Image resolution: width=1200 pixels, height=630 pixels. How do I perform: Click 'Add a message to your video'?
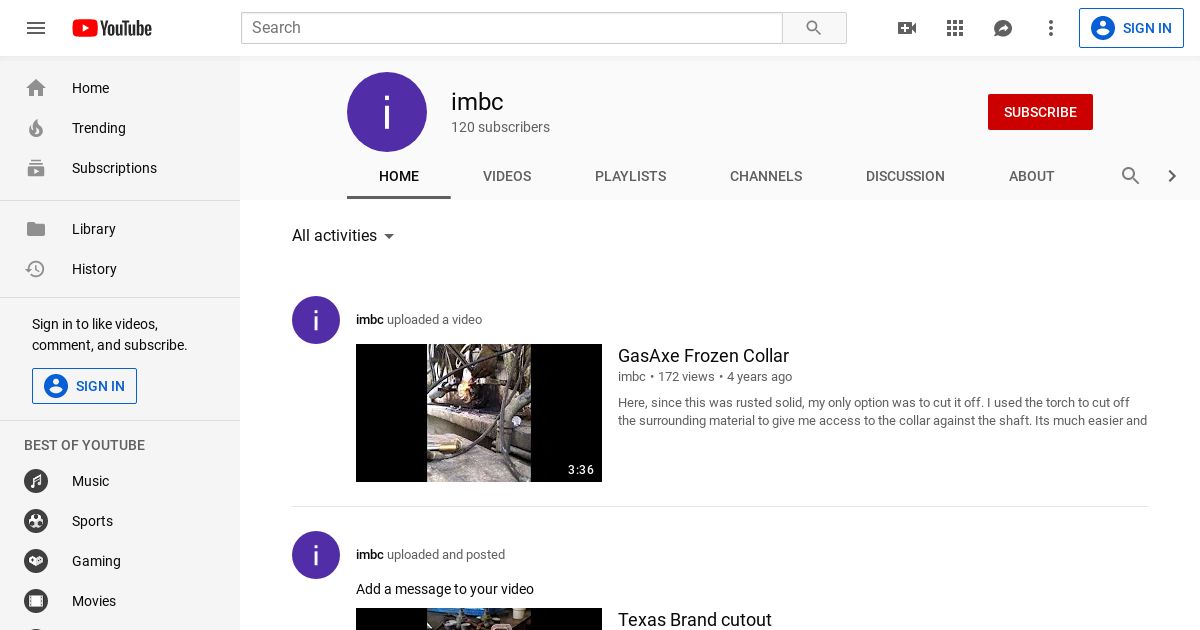coord(445,589)
